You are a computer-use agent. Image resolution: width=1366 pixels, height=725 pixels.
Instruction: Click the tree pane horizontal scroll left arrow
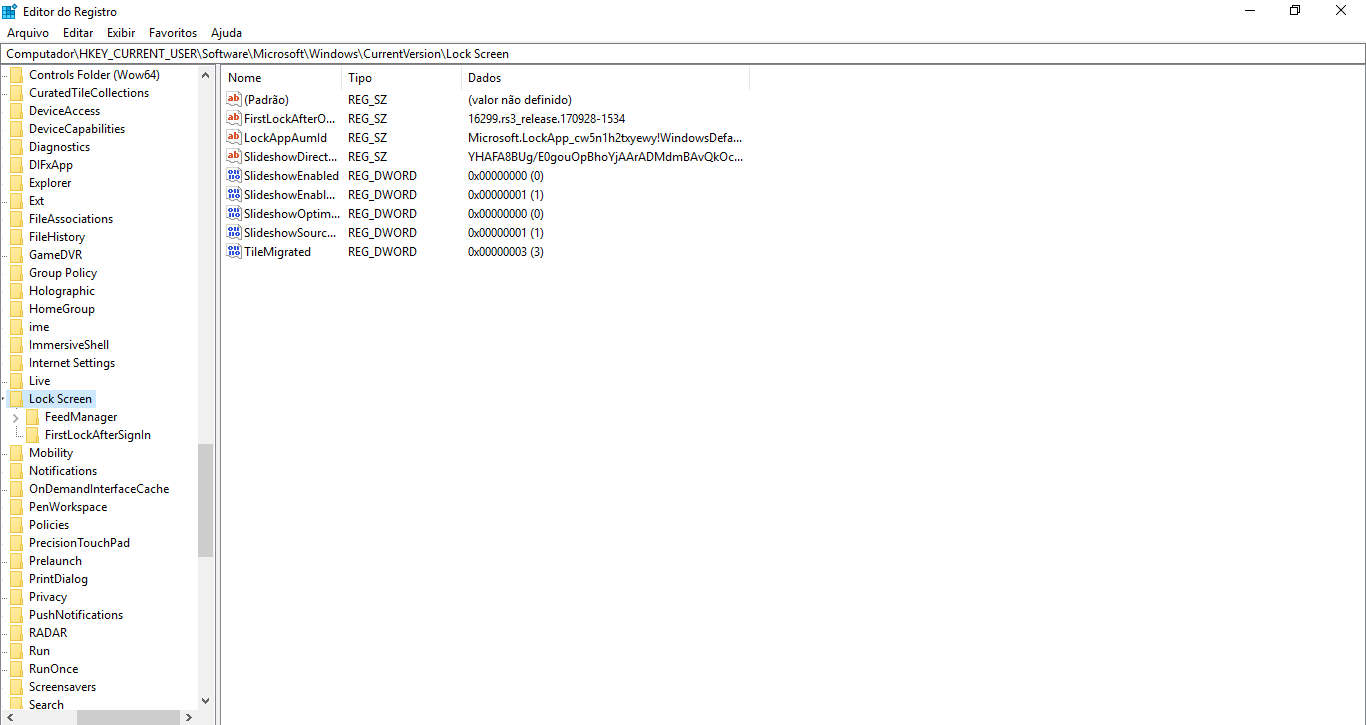[8, 717]
